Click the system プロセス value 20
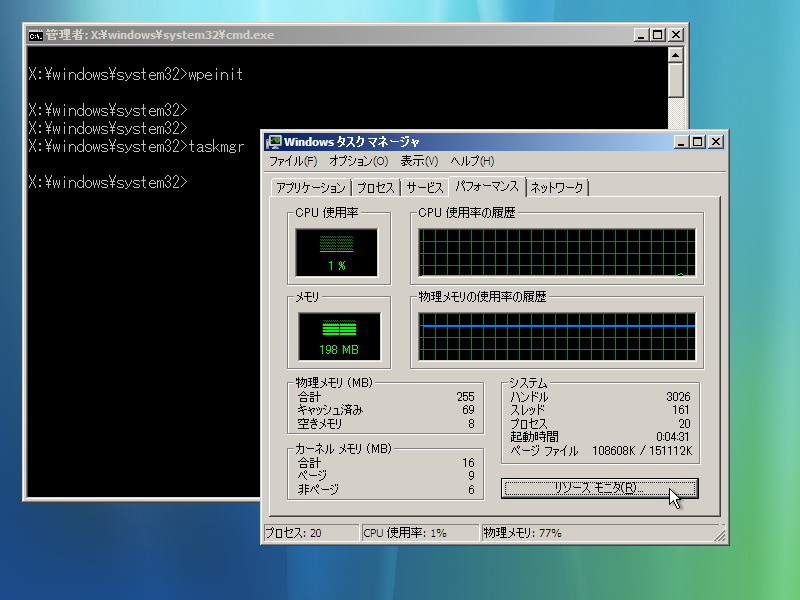Screen dimensions: 800x600 coord(684,424)
